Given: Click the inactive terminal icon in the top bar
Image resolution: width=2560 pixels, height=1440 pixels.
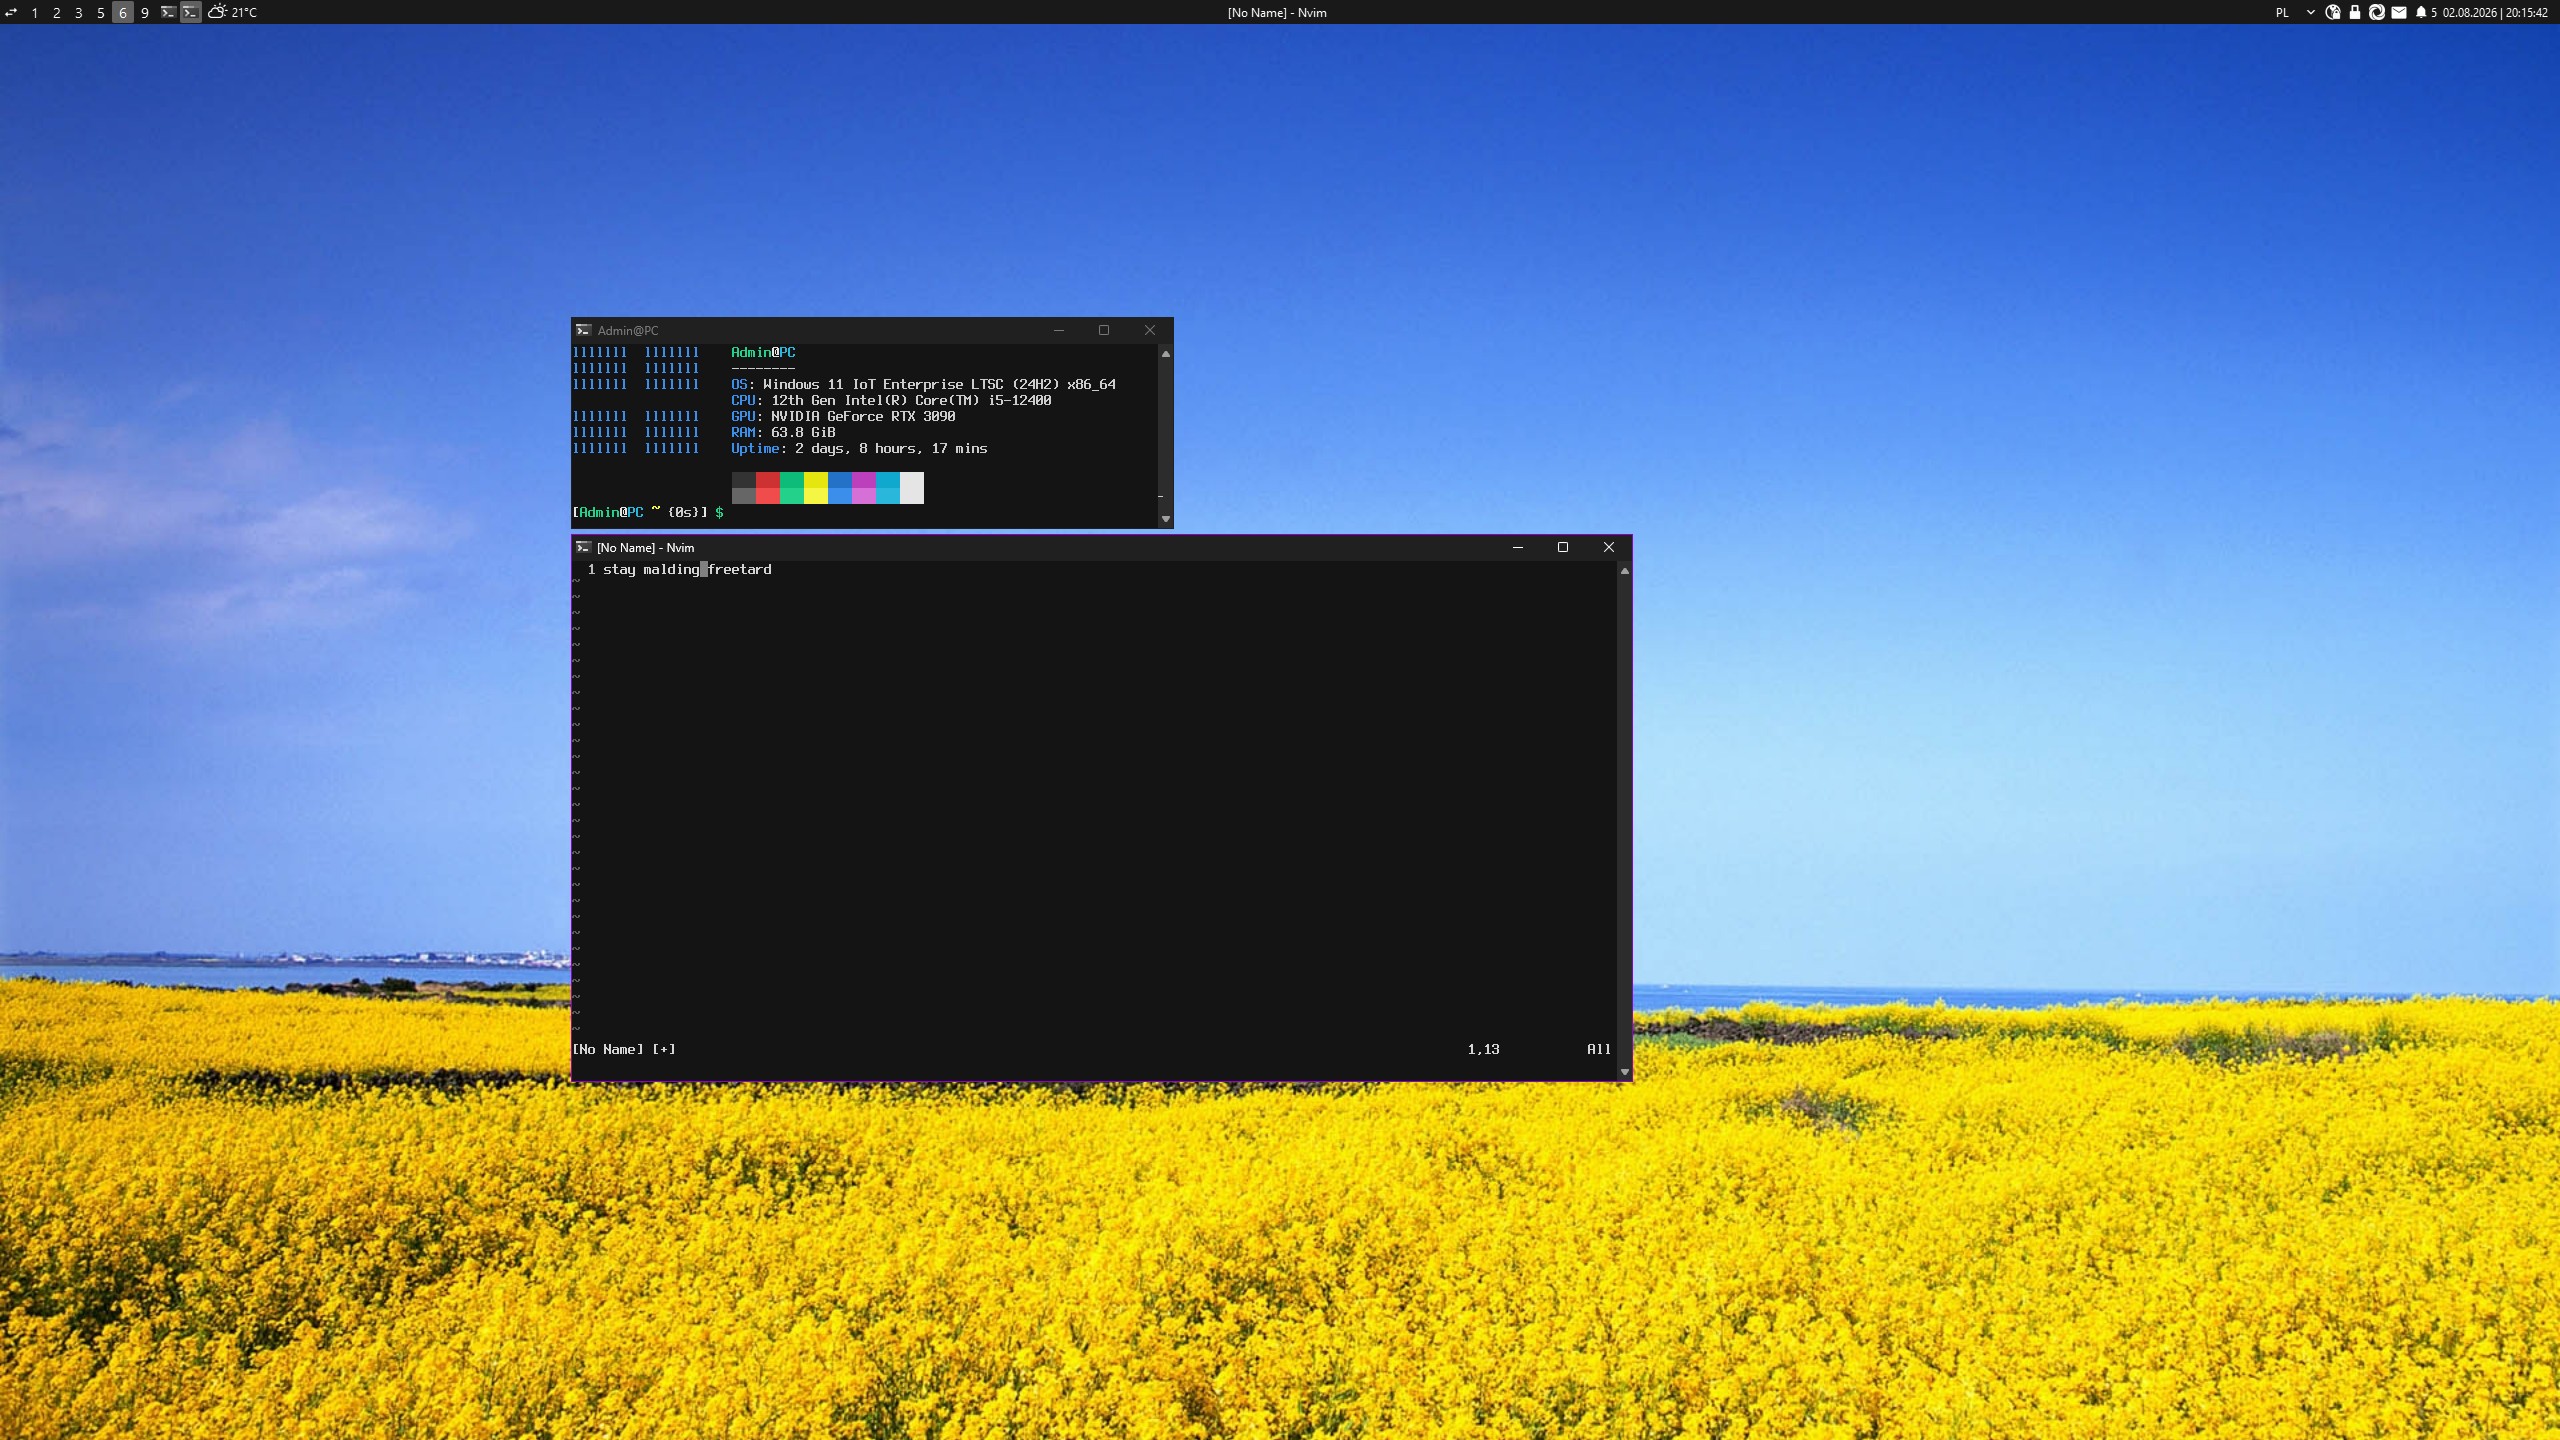Looking at the screenshot, I should 168,12.
